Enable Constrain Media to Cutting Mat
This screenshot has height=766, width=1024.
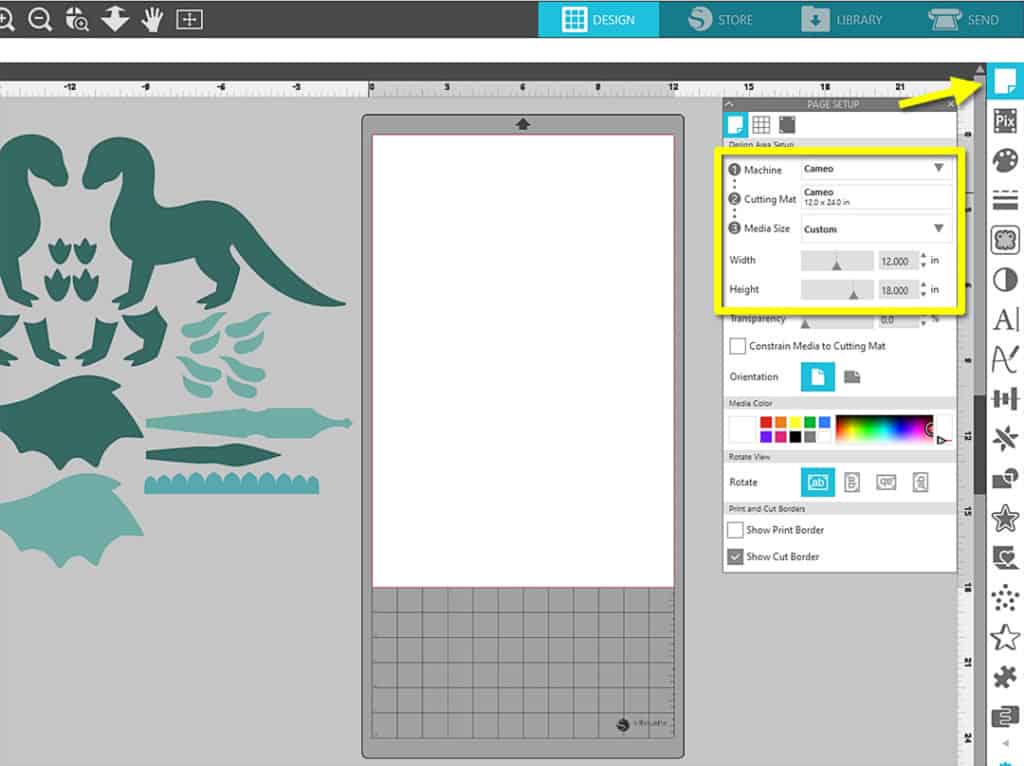(x=738, y=346)
